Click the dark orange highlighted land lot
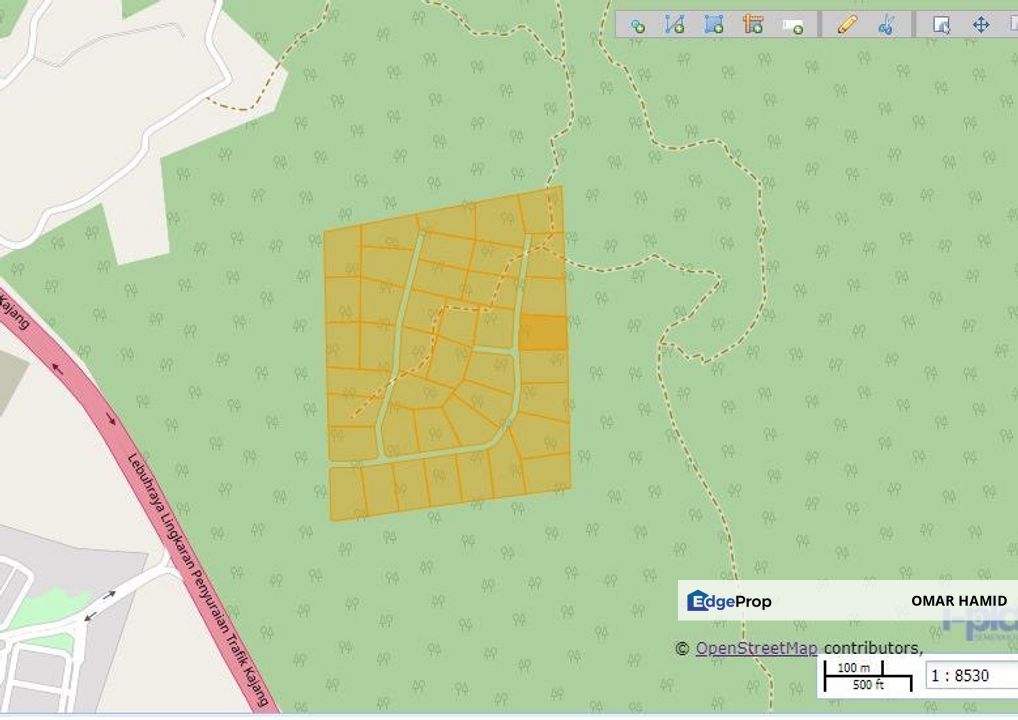 click(543, 332)
